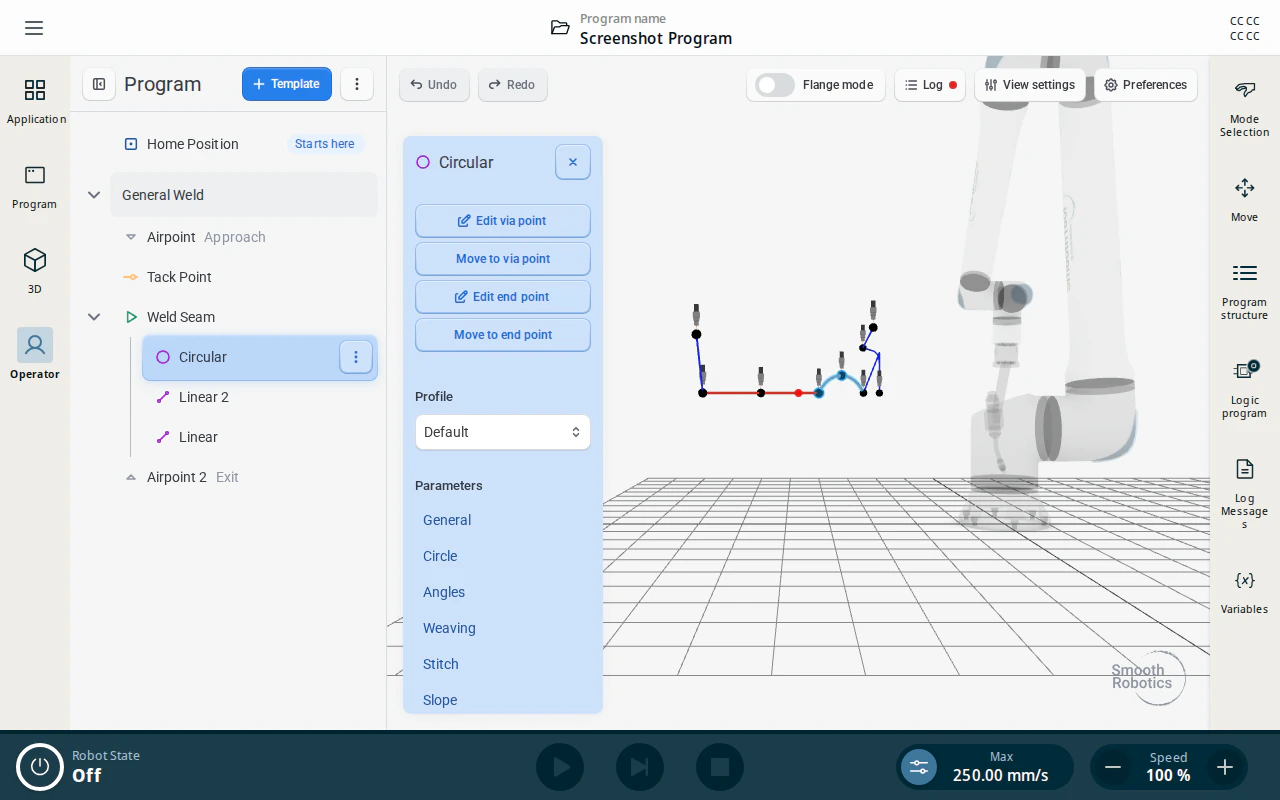Open the Variables panel
This screenshot has width=1280, height=800.
click(x=1244, y=592)
